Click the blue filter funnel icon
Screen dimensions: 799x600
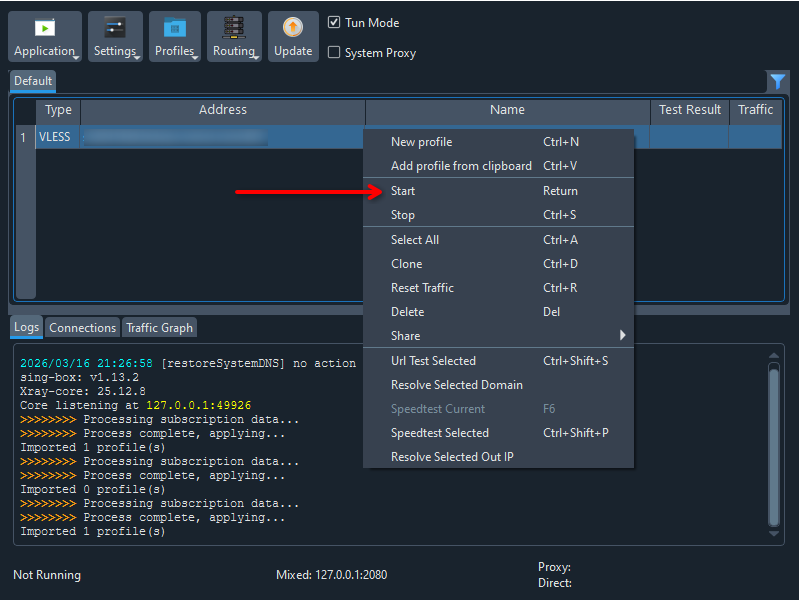pos(777,82)
